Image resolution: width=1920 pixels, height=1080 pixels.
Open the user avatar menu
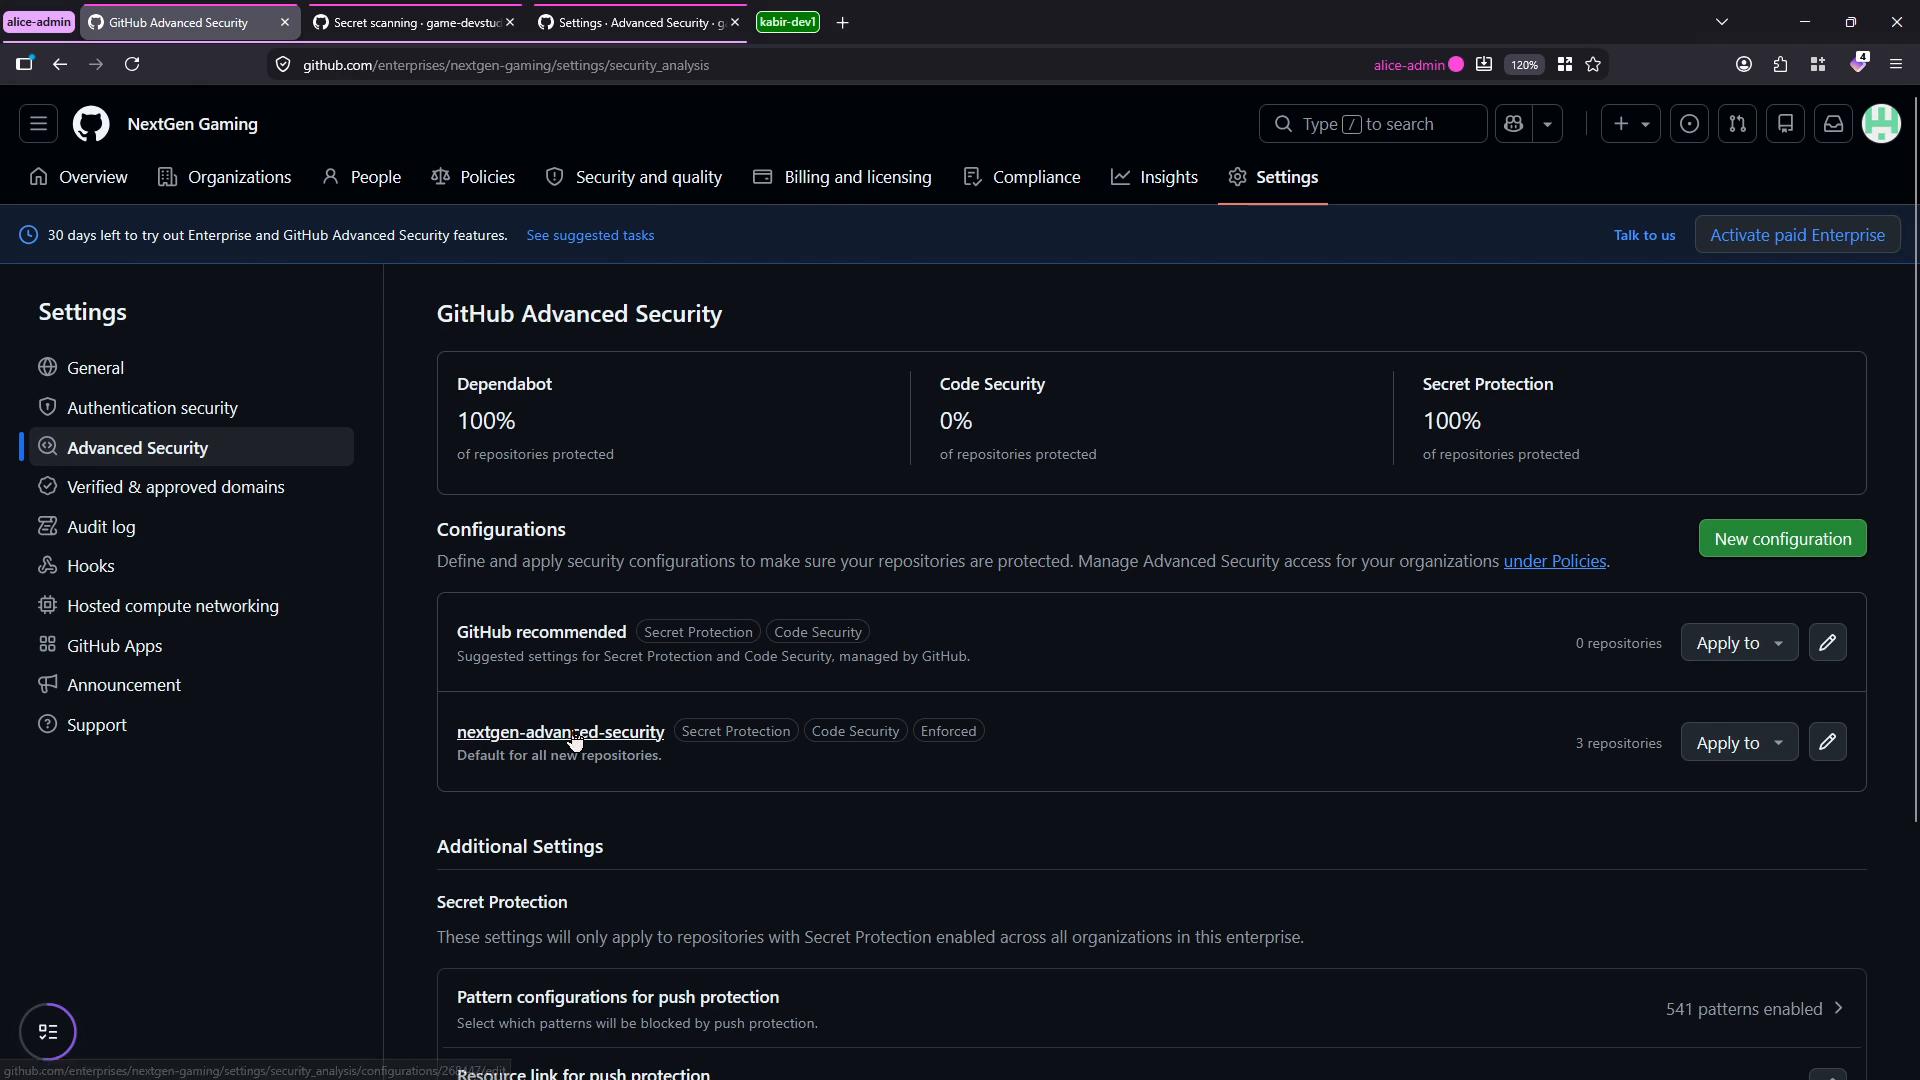(1881, 124)
